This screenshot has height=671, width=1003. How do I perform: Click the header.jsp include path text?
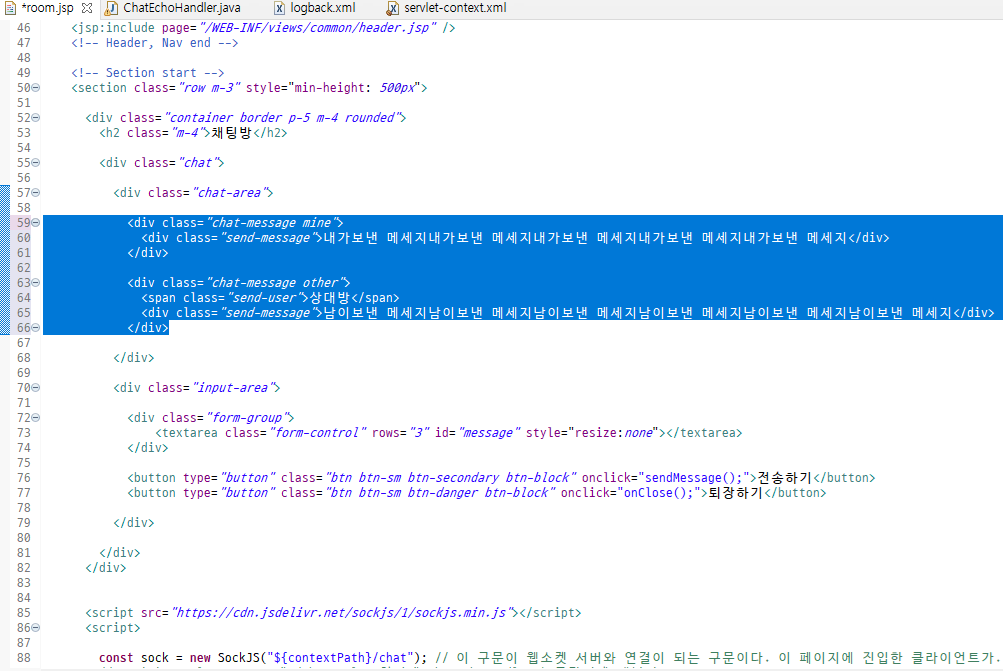(318, 28)
